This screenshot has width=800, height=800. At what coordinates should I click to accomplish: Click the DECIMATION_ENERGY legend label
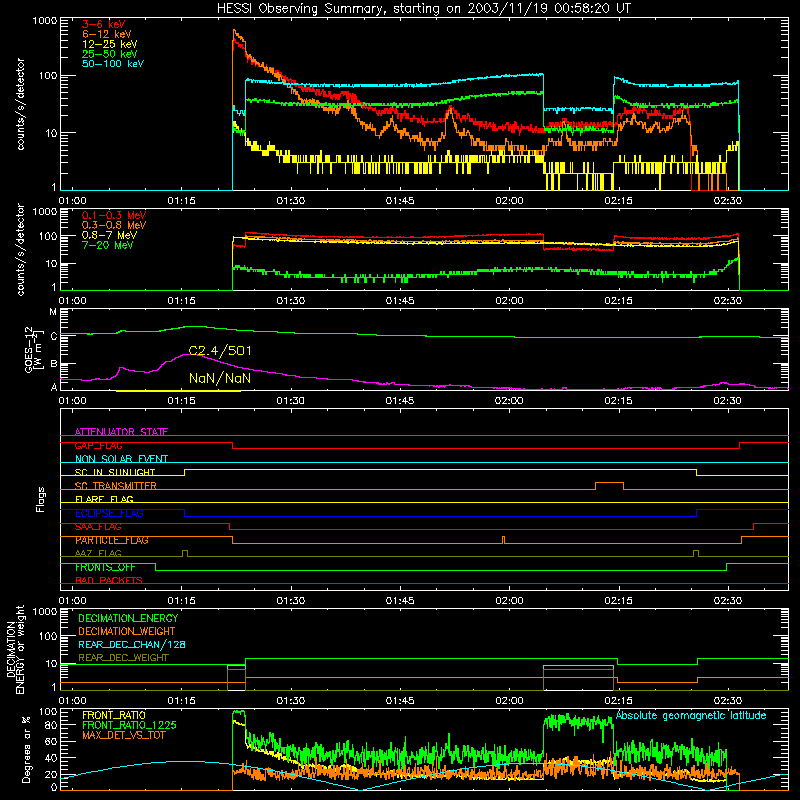click(x=128, y=618)
